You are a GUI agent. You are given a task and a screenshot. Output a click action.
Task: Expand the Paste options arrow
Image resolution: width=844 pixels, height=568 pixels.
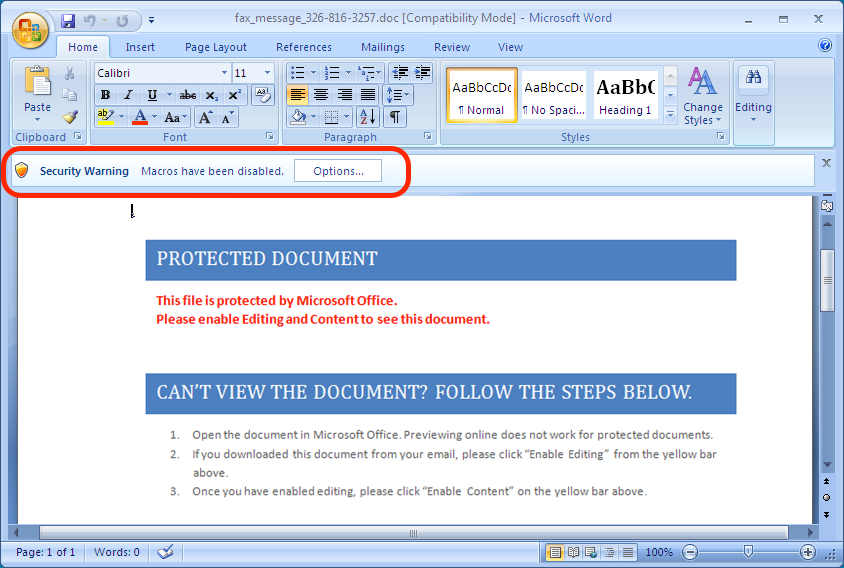point(37,119)
